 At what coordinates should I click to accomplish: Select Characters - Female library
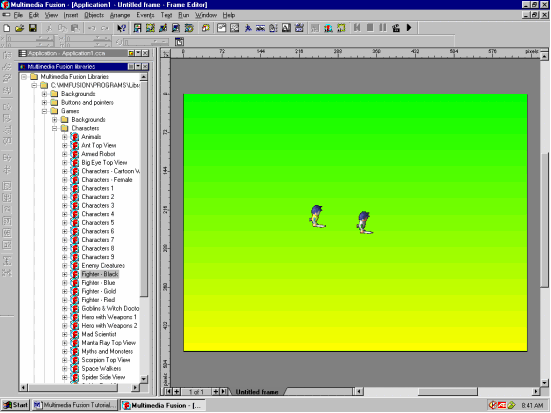tap(107, 180)
